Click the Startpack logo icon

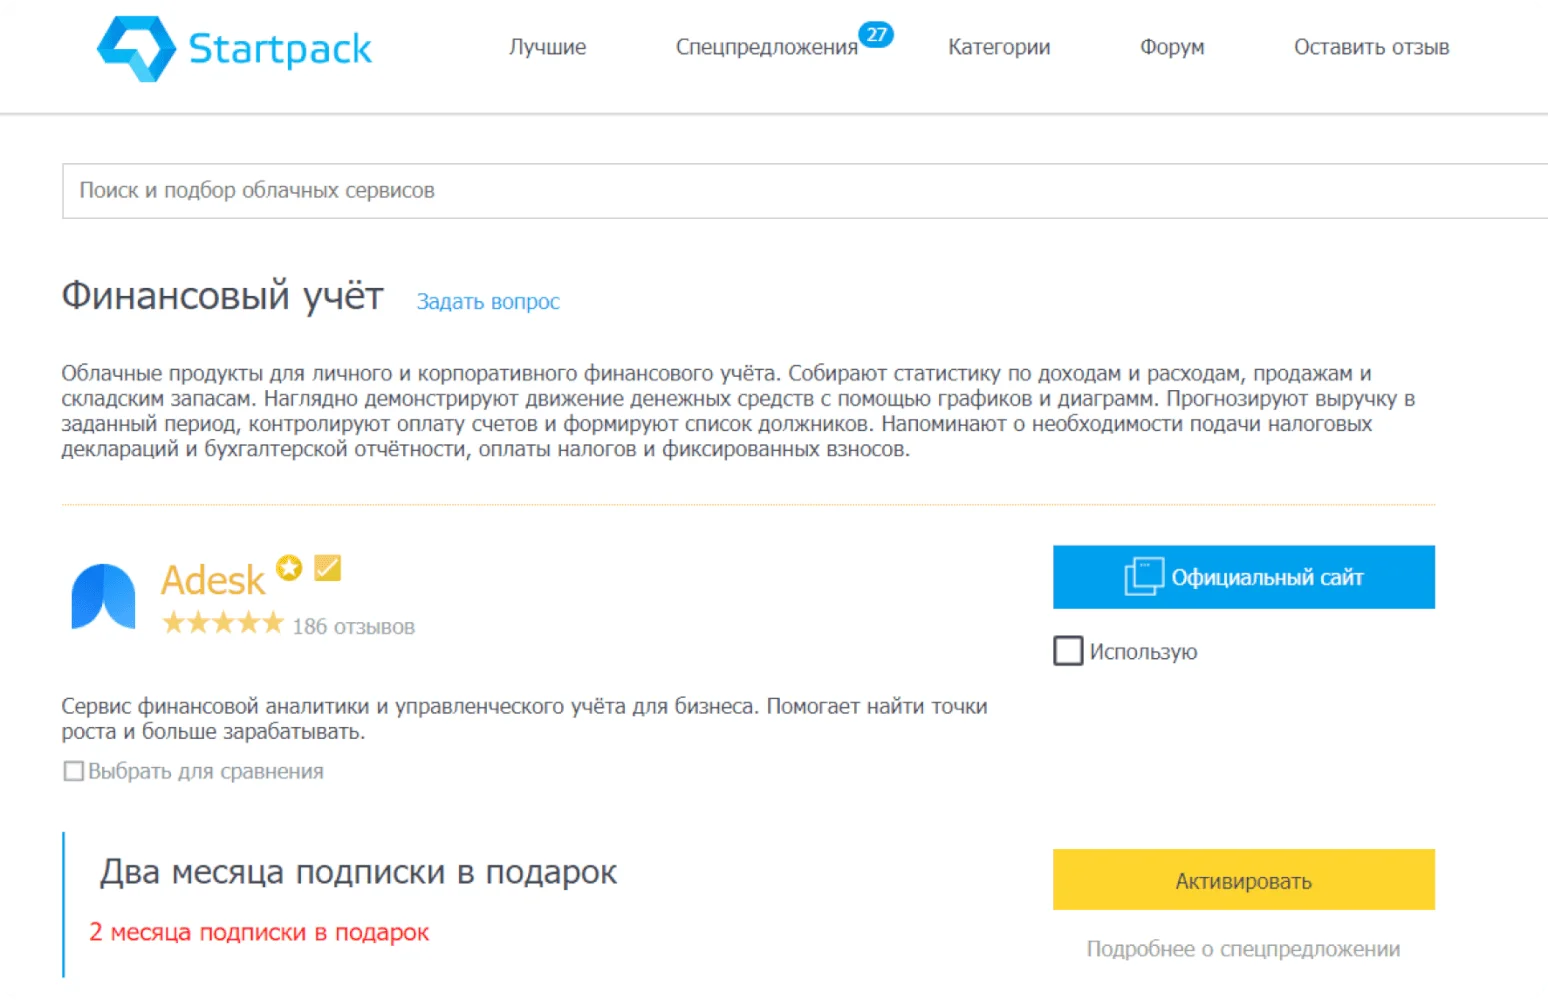(x=136, y=48)
